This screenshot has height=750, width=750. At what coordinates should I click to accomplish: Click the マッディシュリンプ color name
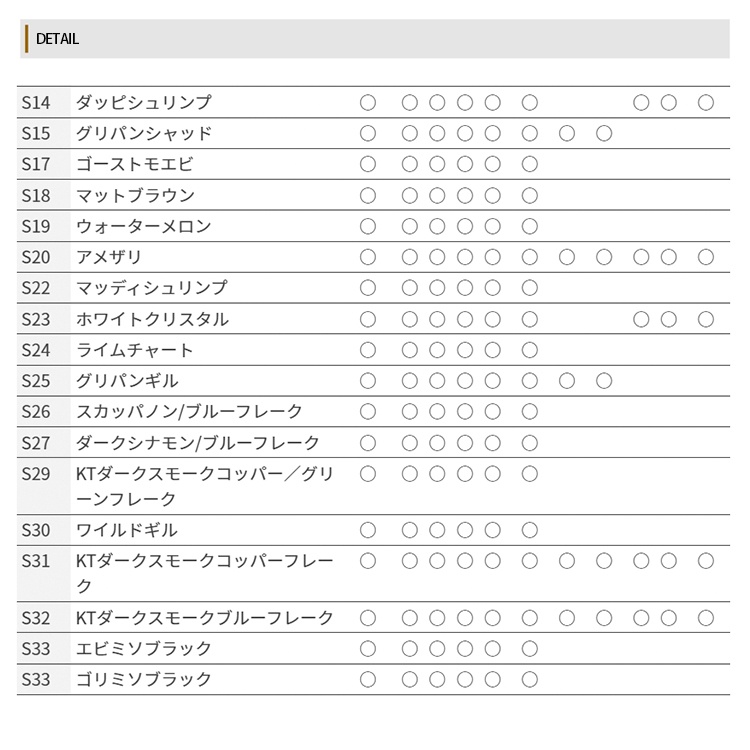tap(152, 288)
